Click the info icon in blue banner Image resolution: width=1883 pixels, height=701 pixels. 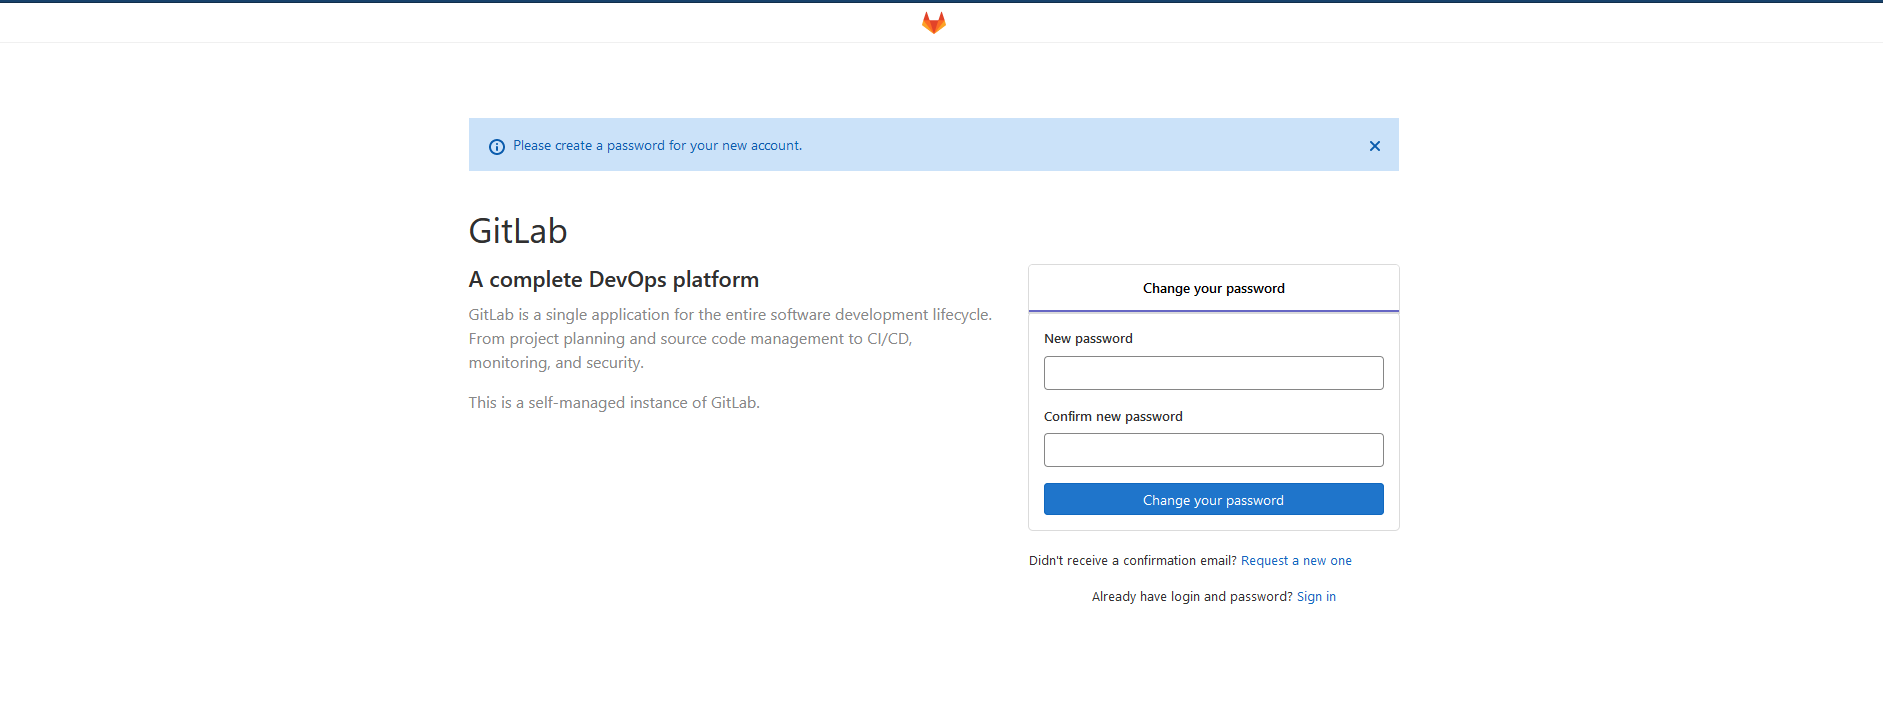coord(497,147)
